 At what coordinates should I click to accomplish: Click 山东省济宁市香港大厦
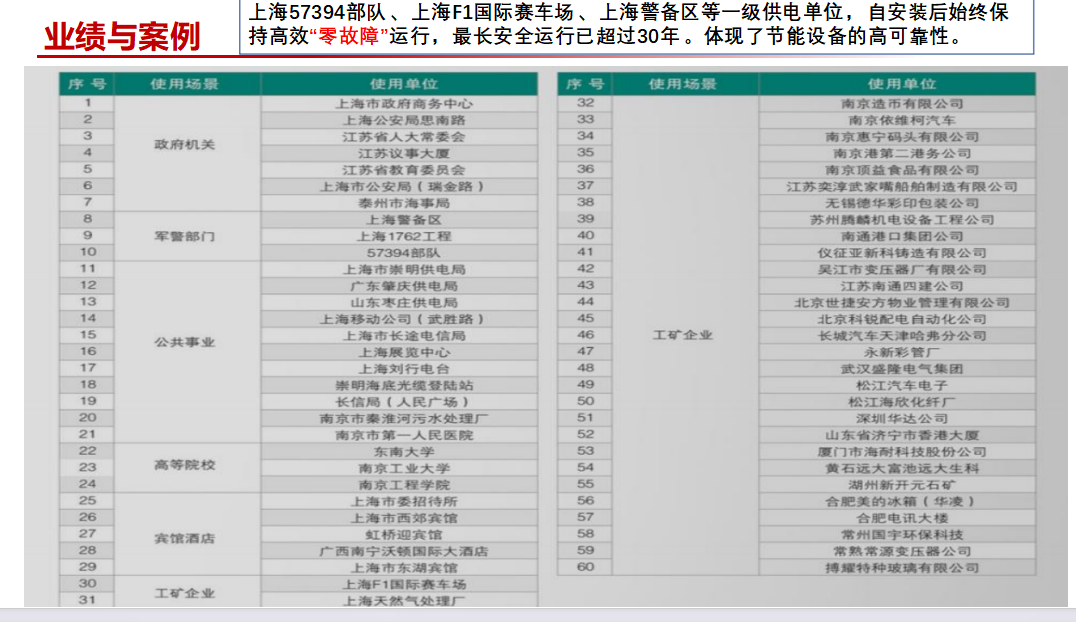click(x=902, y=435)
